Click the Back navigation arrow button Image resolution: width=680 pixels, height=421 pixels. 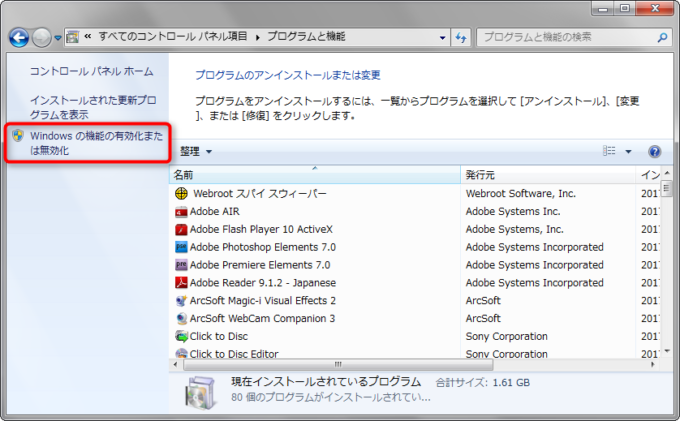click(19, 38)
